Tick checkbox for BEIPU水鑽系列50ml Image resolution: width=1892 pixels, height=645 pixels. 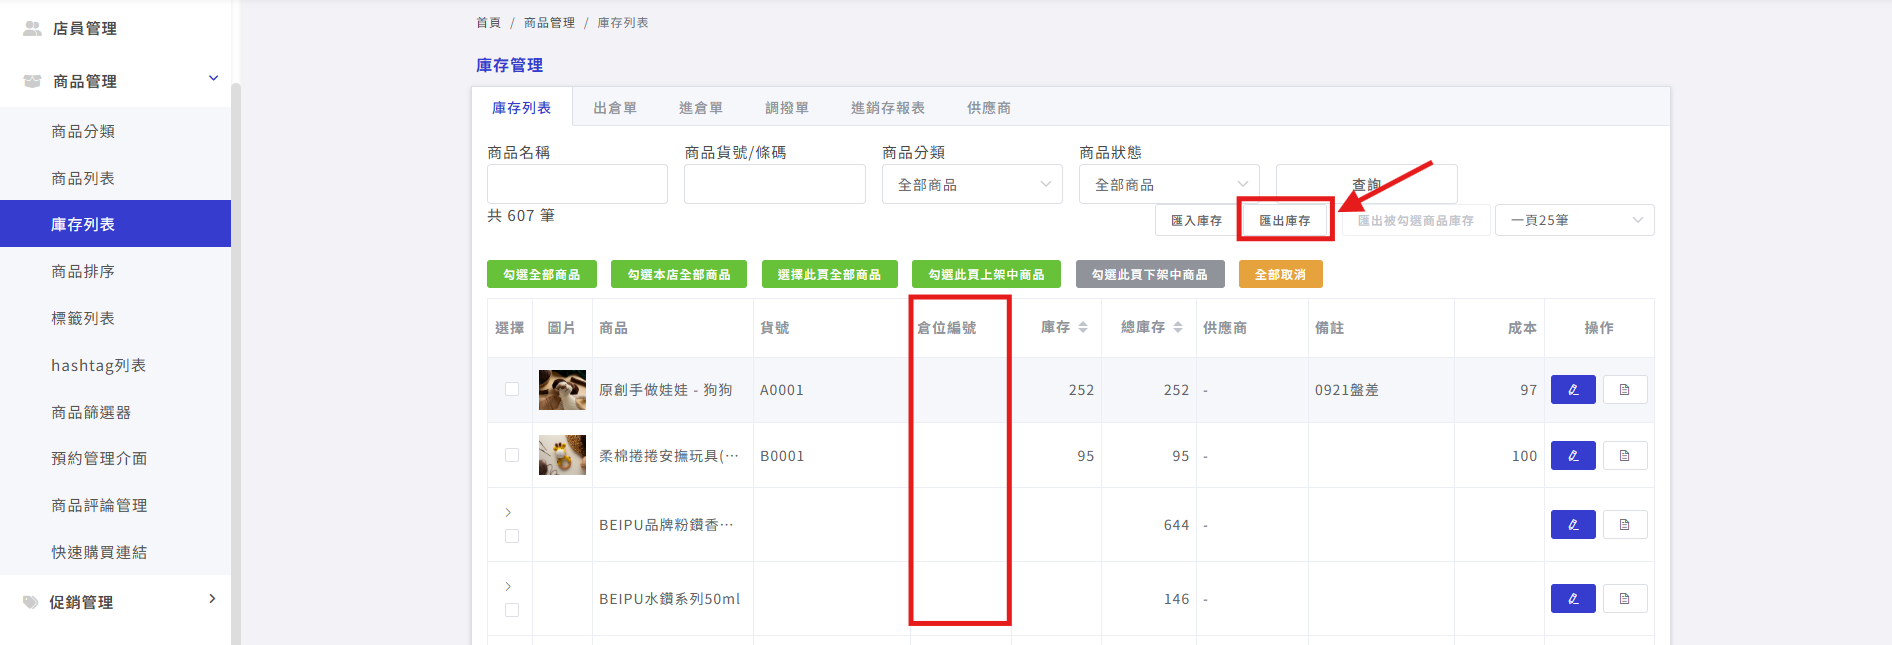pos(512,610)
